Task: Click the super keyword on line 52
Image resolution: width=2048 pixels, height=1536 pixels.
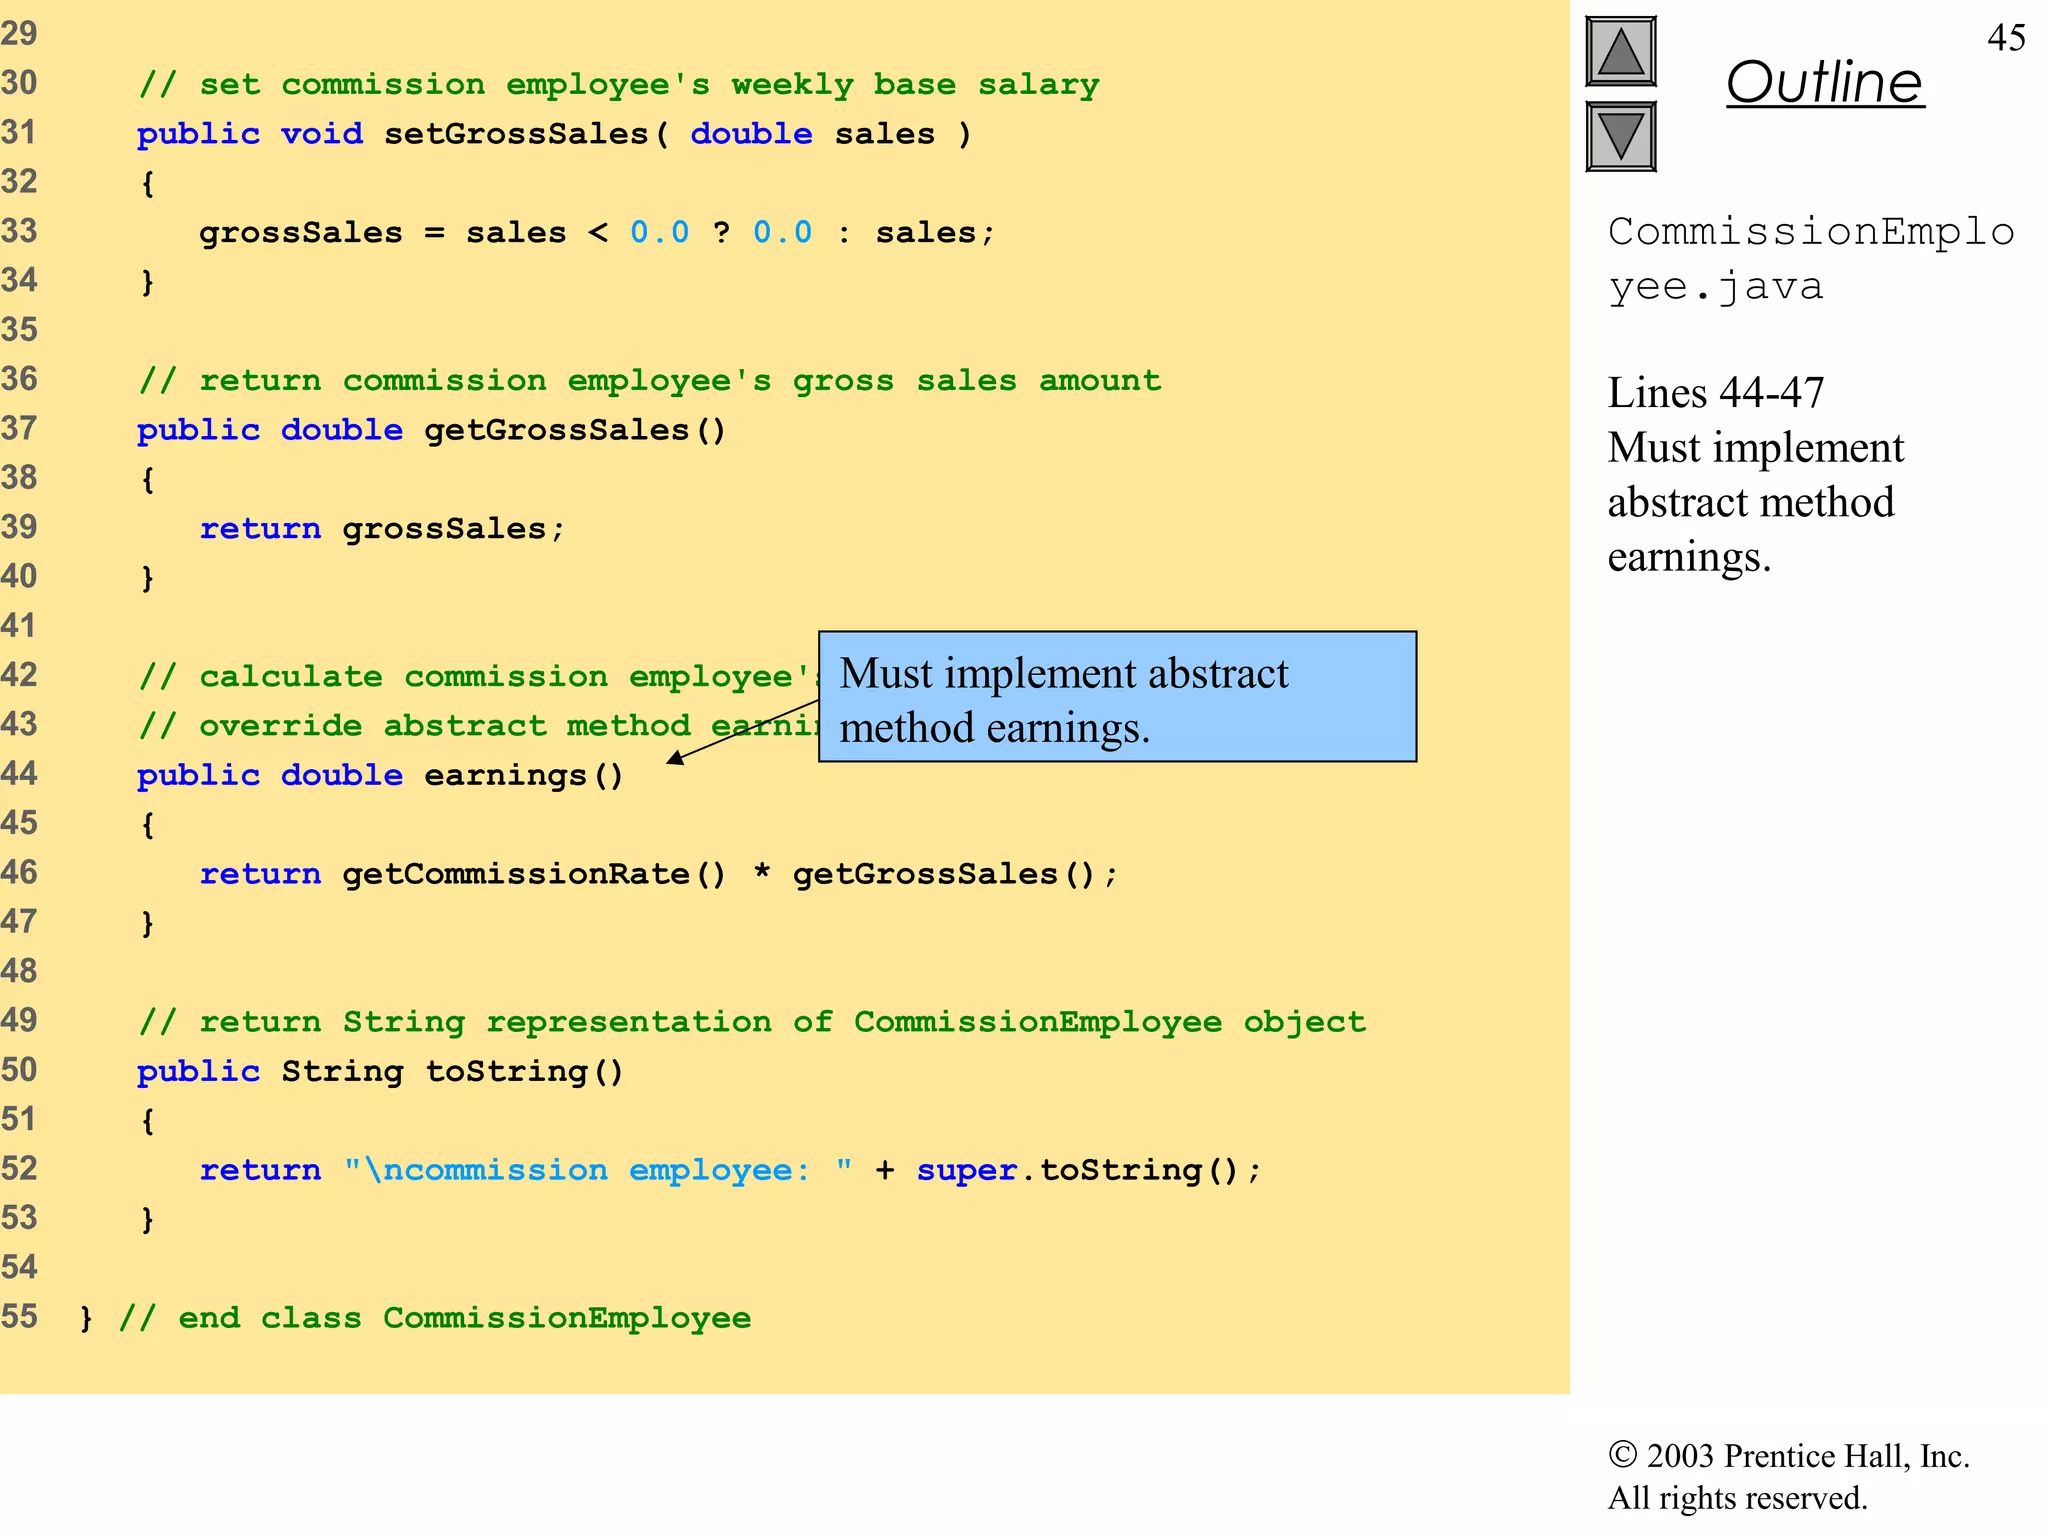Action: point(966,1170)
